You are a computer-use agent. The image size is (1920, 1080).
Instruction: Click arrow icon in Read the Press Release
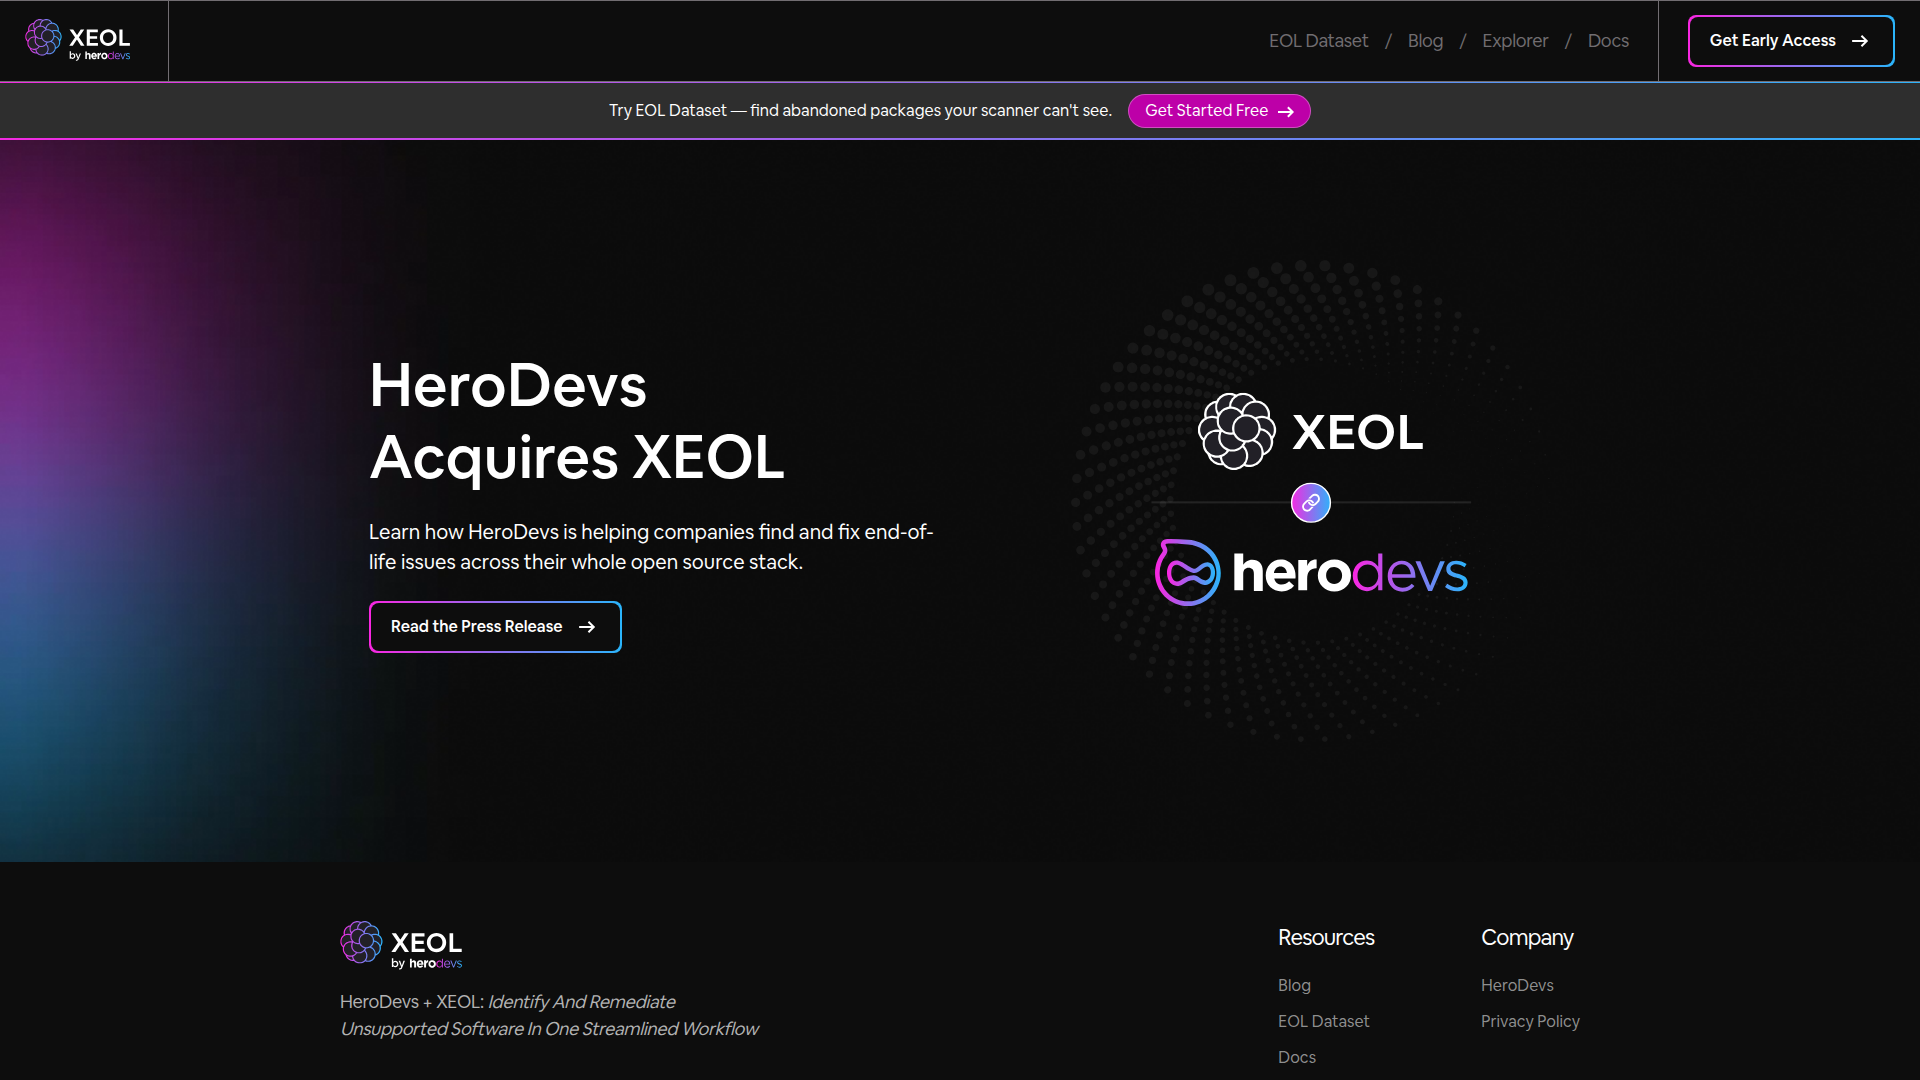tap(587, 627)
